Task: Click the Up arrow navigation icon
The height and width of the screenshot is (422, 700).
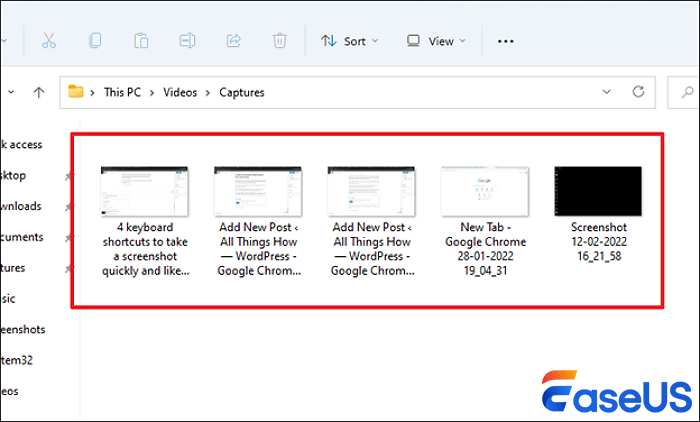Action: click(x=39, y=92)
